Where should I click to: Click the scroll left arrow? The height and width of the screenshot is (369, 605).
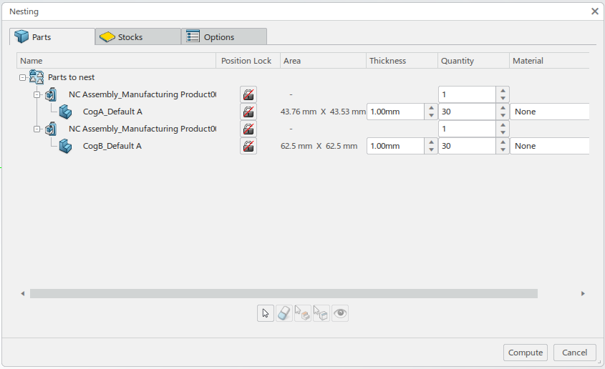pyautogui.click(x=23, y=294)
